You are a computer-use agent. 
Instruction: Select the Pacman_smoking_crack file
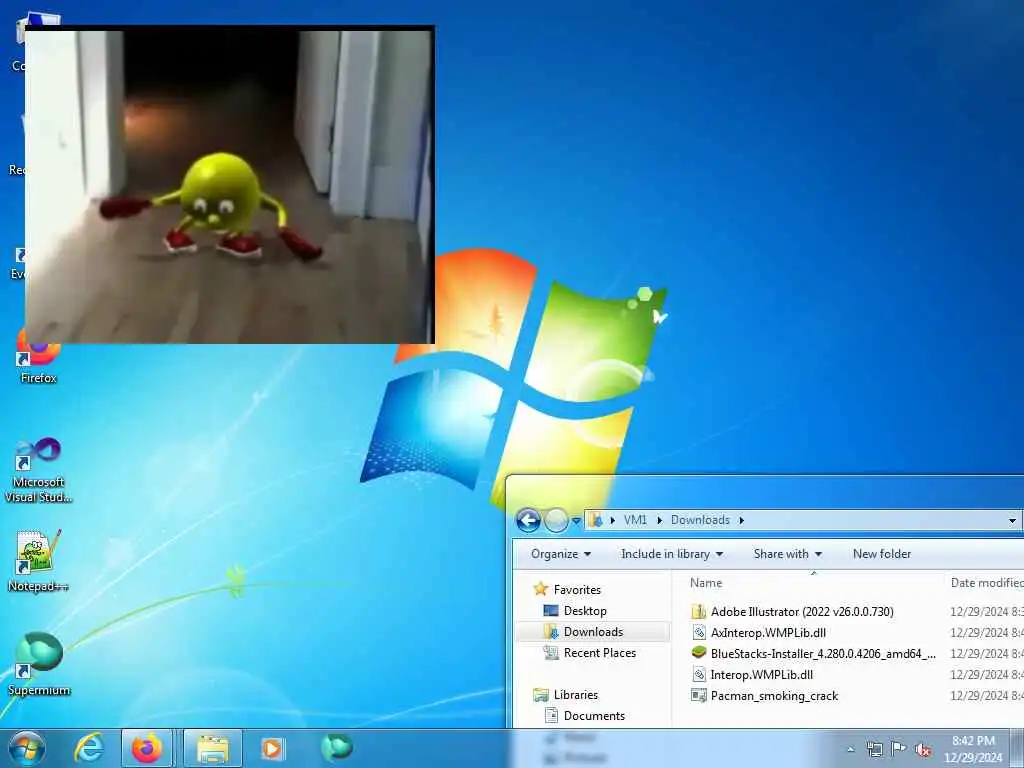[774, 696]
